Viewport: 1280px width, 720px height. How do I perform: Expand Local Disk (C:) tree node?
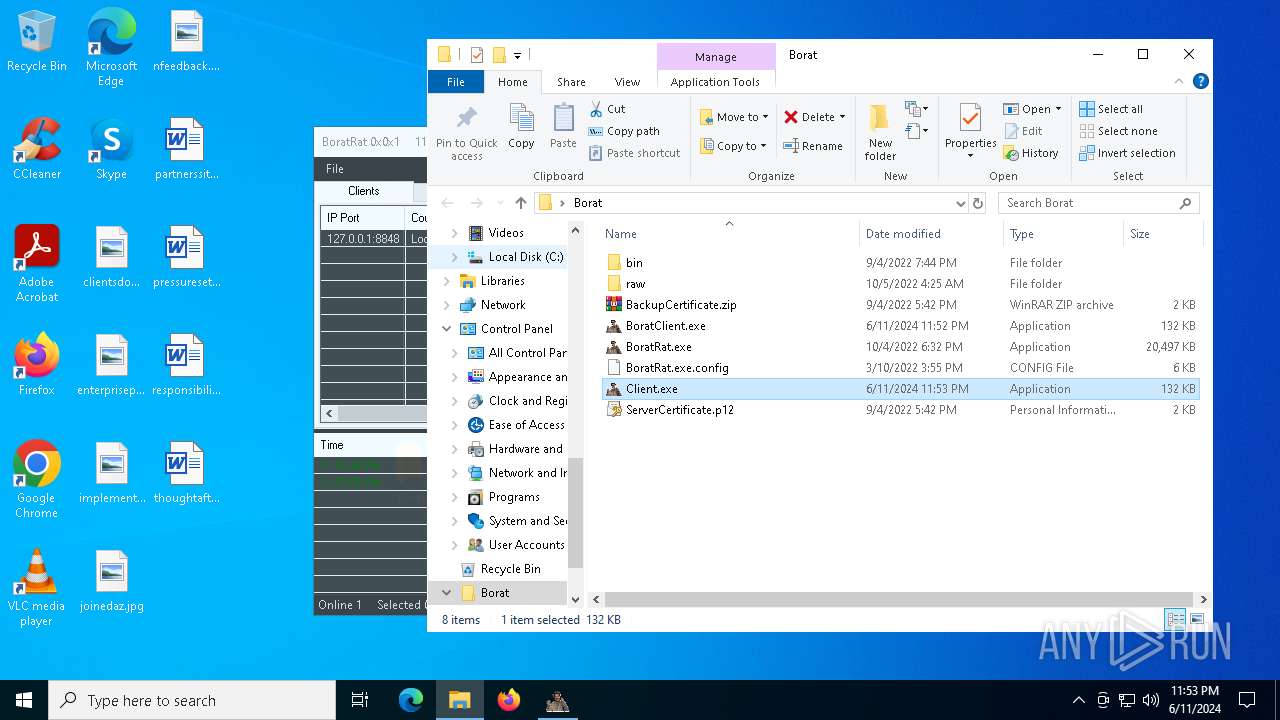454,257
